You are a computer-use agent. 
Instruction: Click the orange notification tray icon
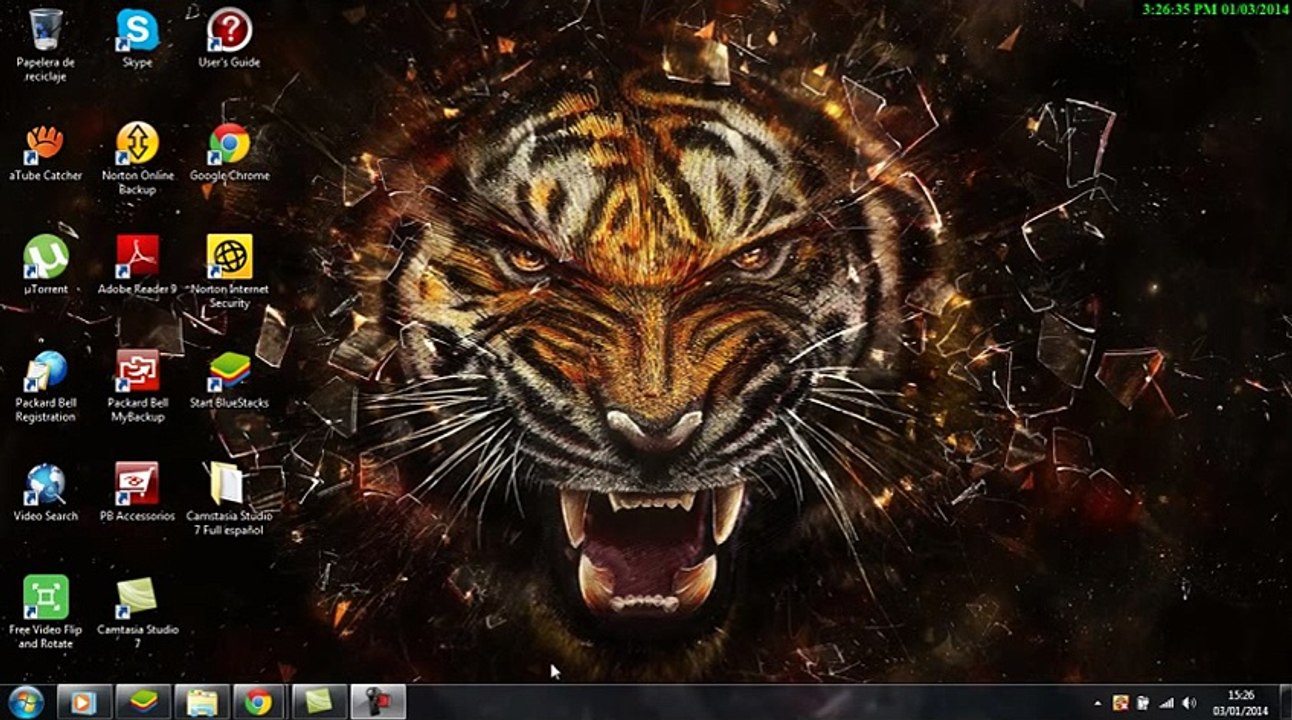(1121, 703)
